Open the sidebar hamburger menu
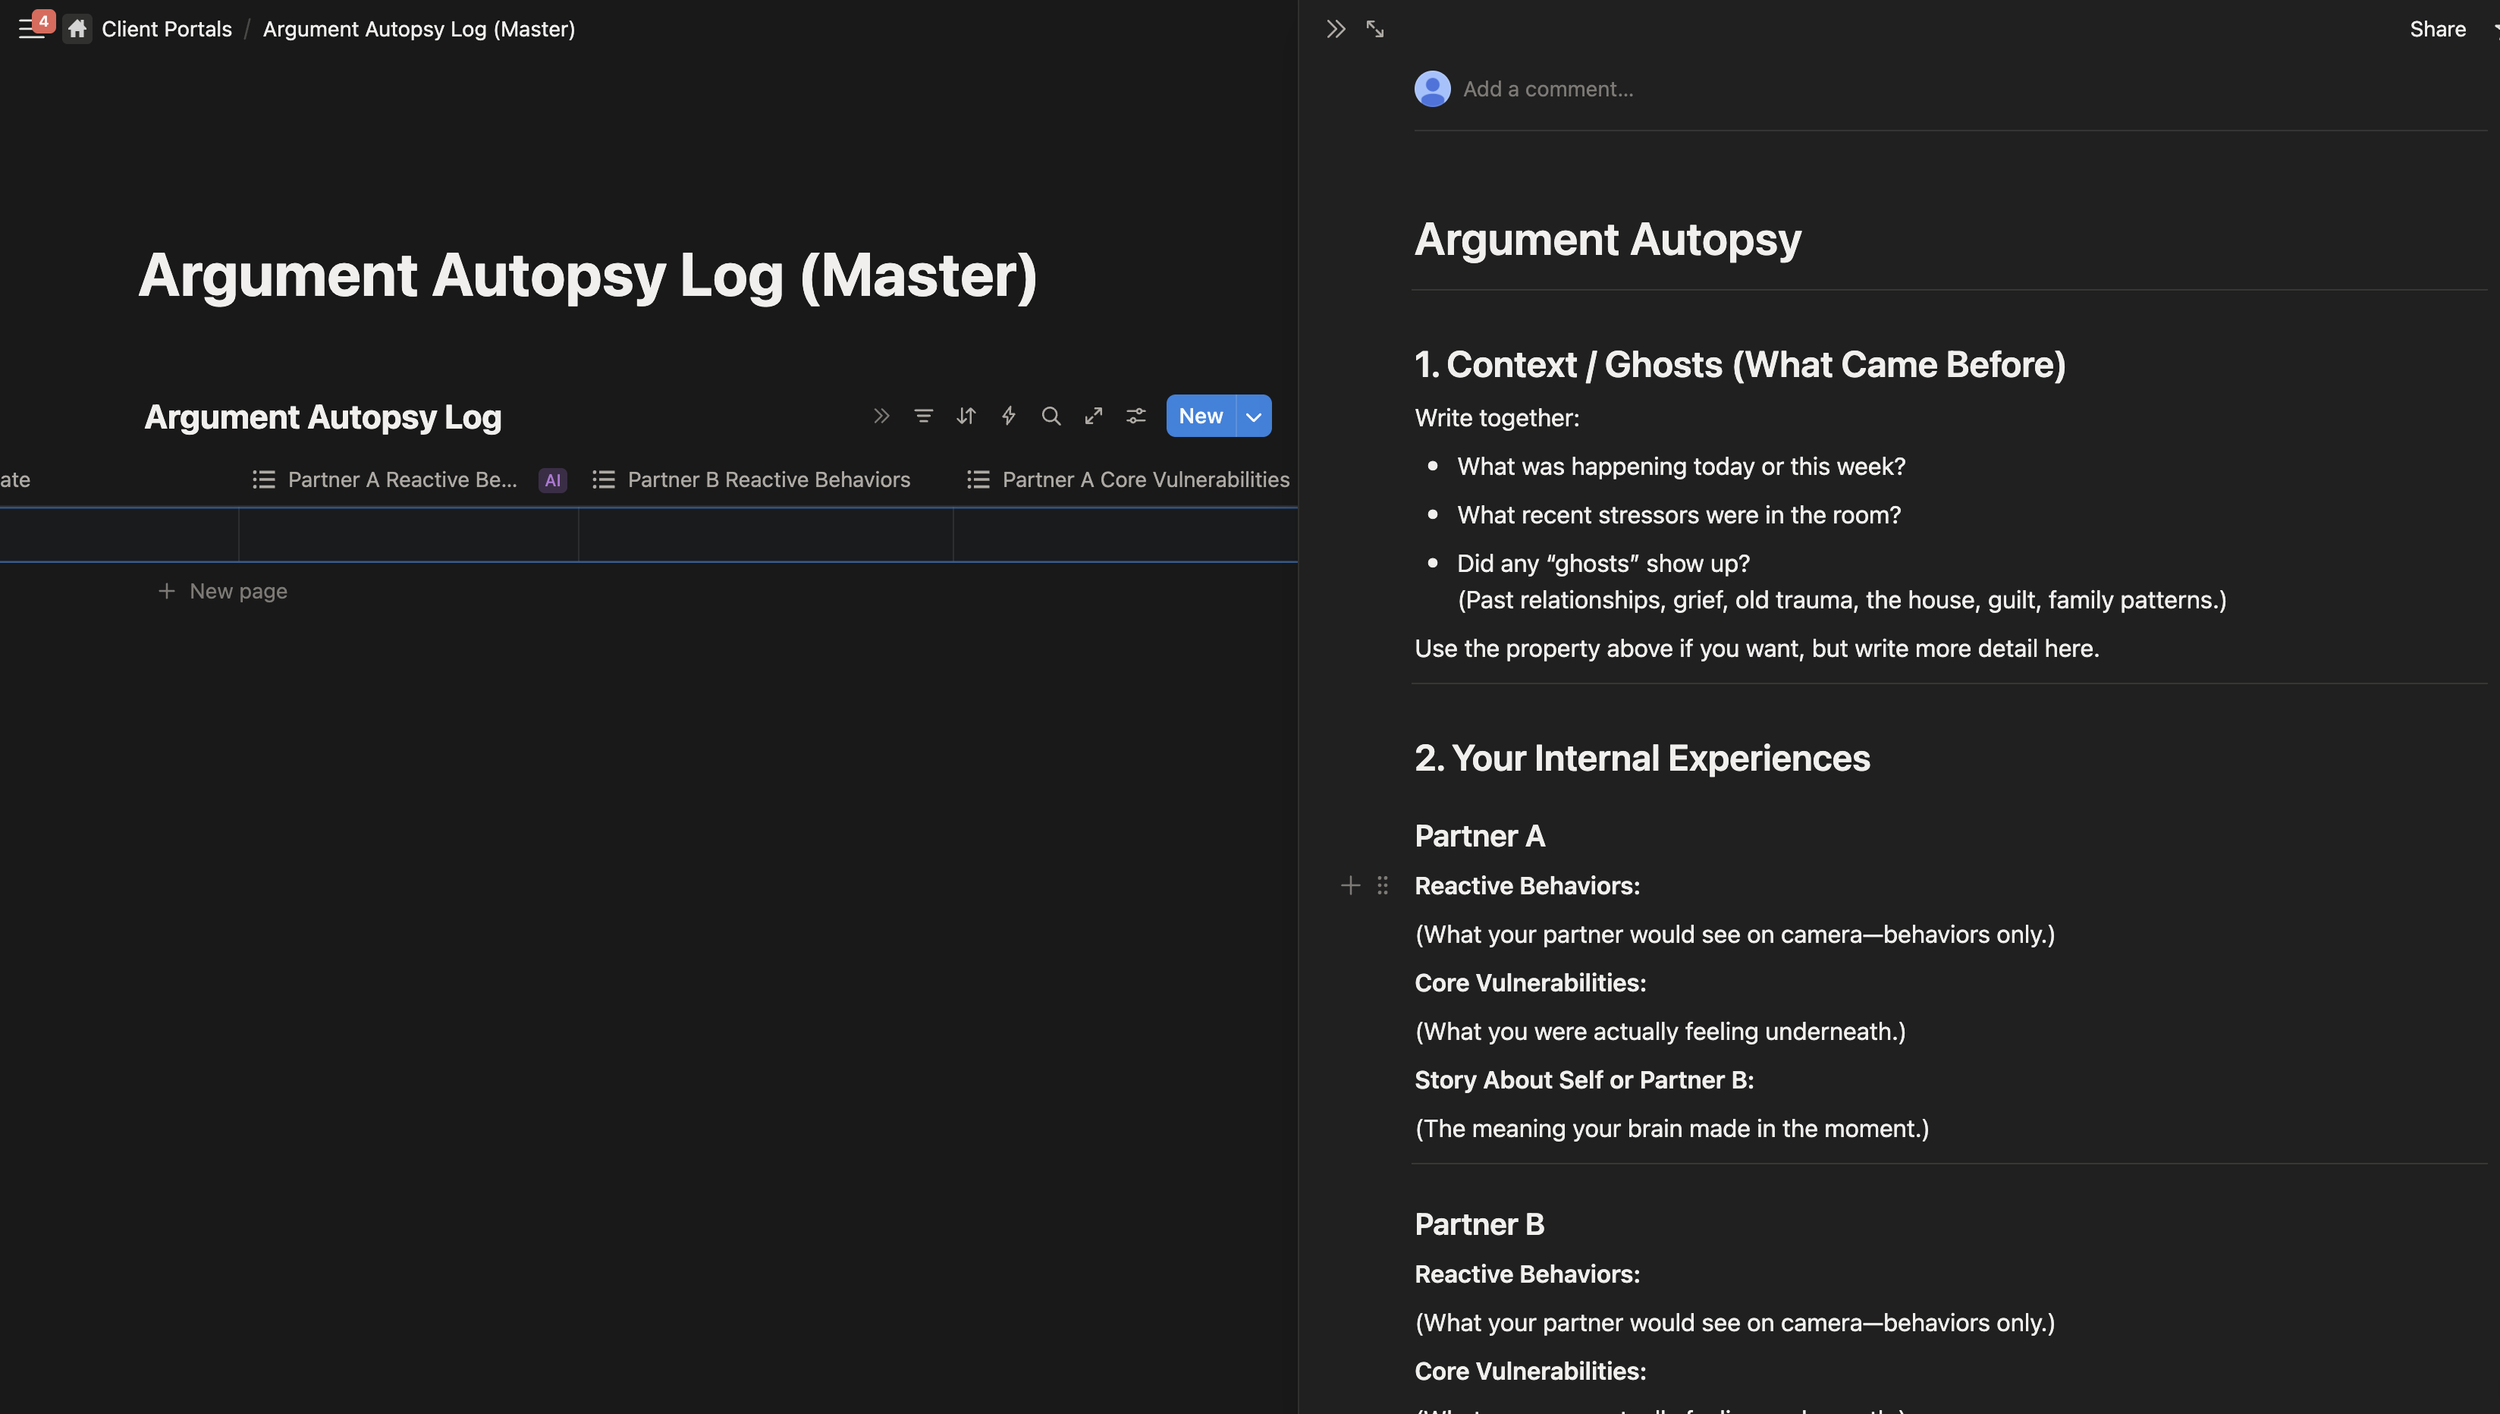The height and width of the screenshot is (1414, 2500). (31, 29)
